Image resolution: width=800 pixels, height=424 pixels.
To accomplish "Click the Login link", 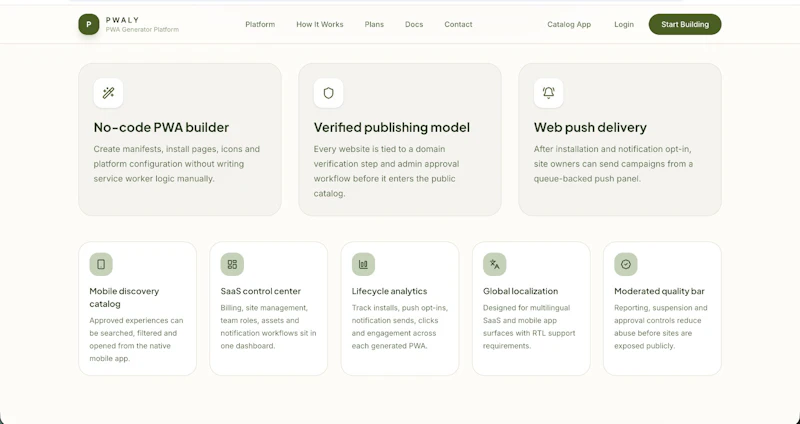I will coord(624,24).
